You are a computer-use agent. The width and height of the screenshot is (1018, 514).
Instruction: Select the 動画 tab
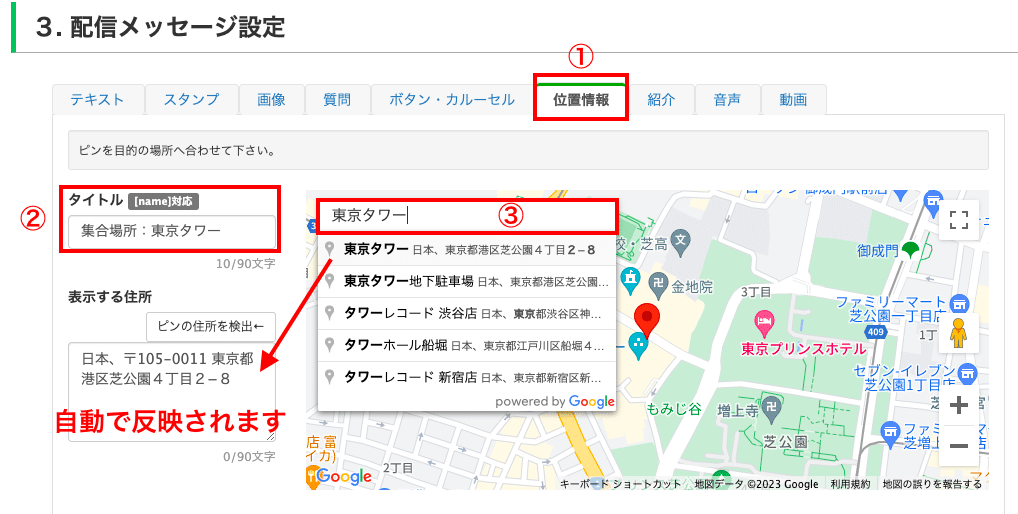[793, 100]
